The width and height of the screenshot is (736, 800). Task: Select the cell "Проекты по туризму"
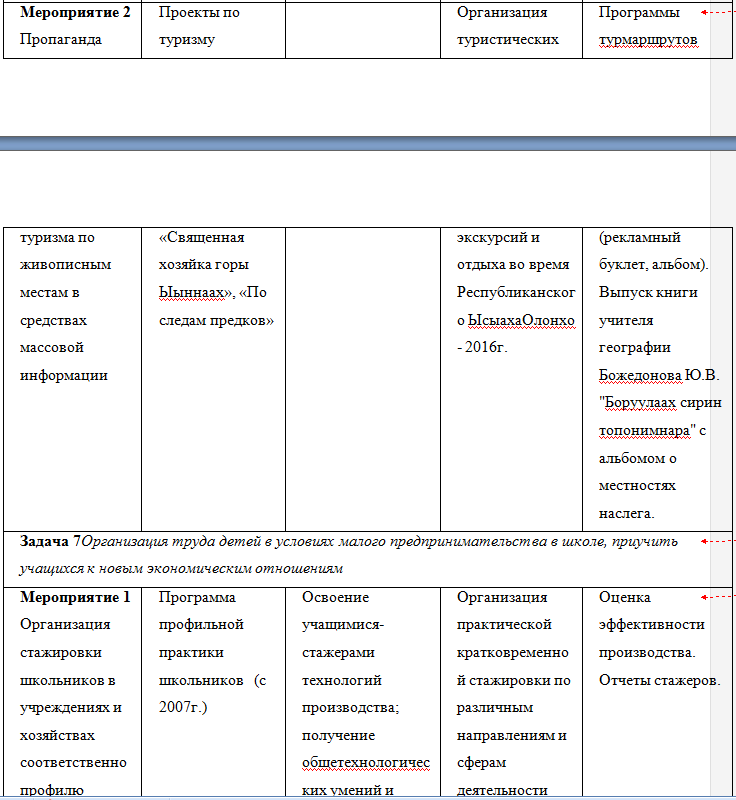(x=213, y=29)
